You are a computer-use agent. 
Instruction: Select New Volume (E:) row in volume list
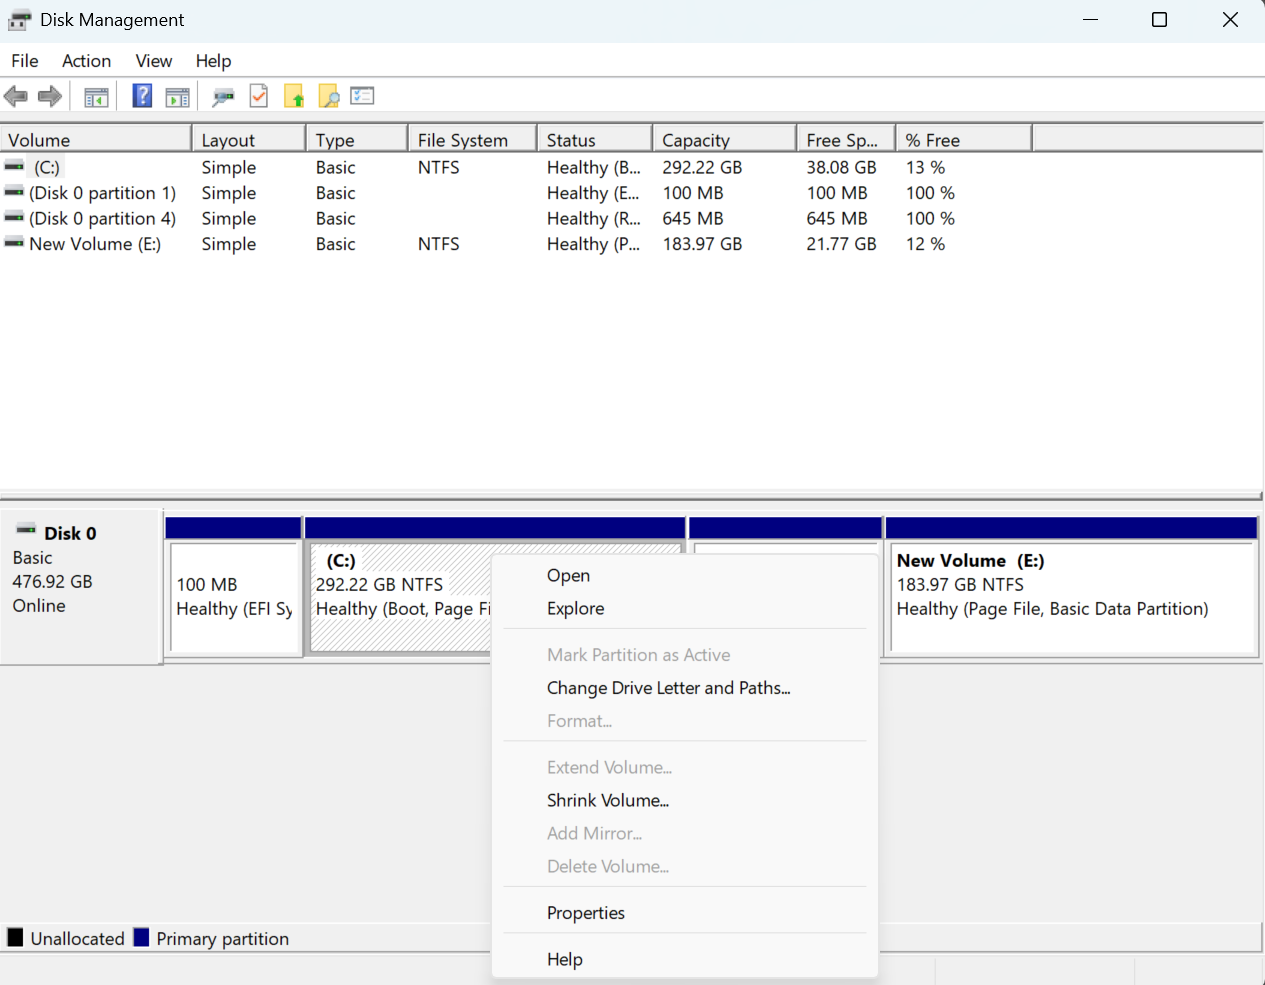pos(94,244)
